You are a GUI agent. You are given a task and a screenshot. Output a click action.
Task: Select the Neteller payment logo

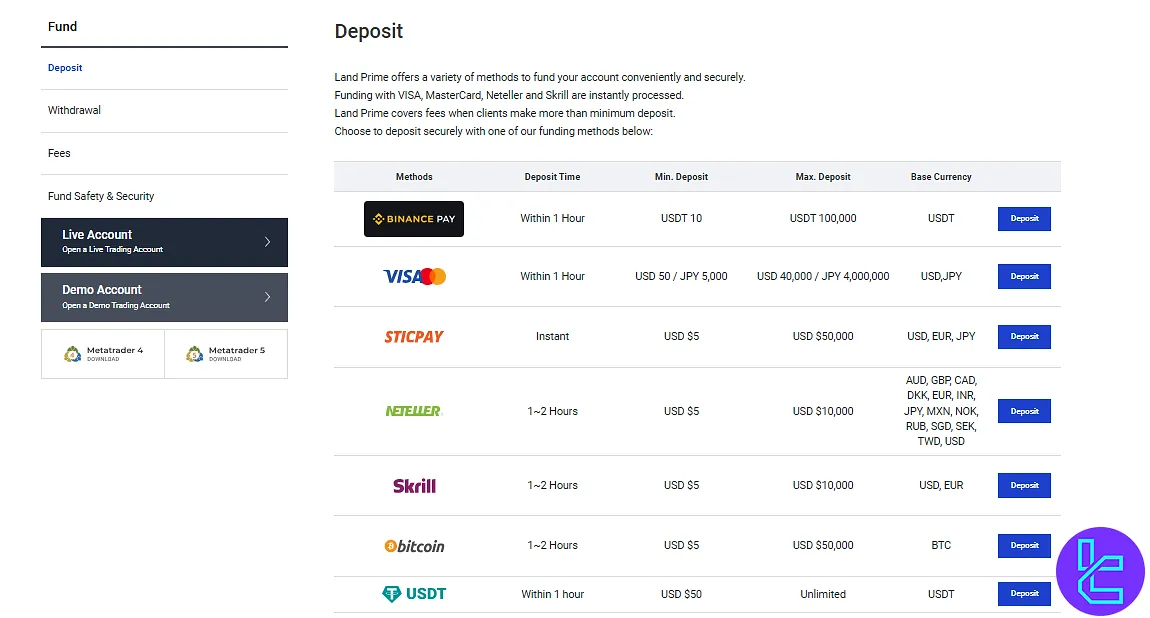[413, 410]
